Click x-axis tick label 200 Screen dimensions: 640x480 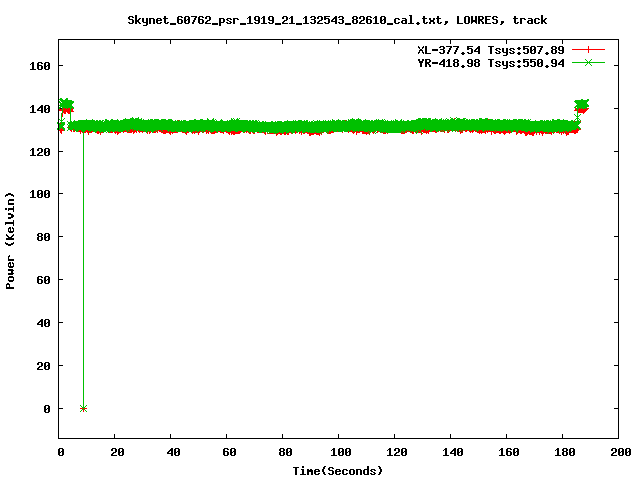pos(620,452)
